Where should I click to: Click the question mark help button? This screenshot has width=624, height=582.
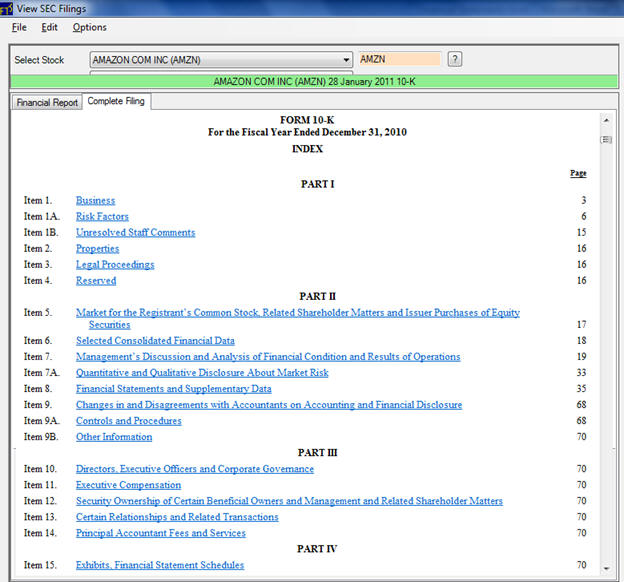pyautogui.click(x=455, y=59)
